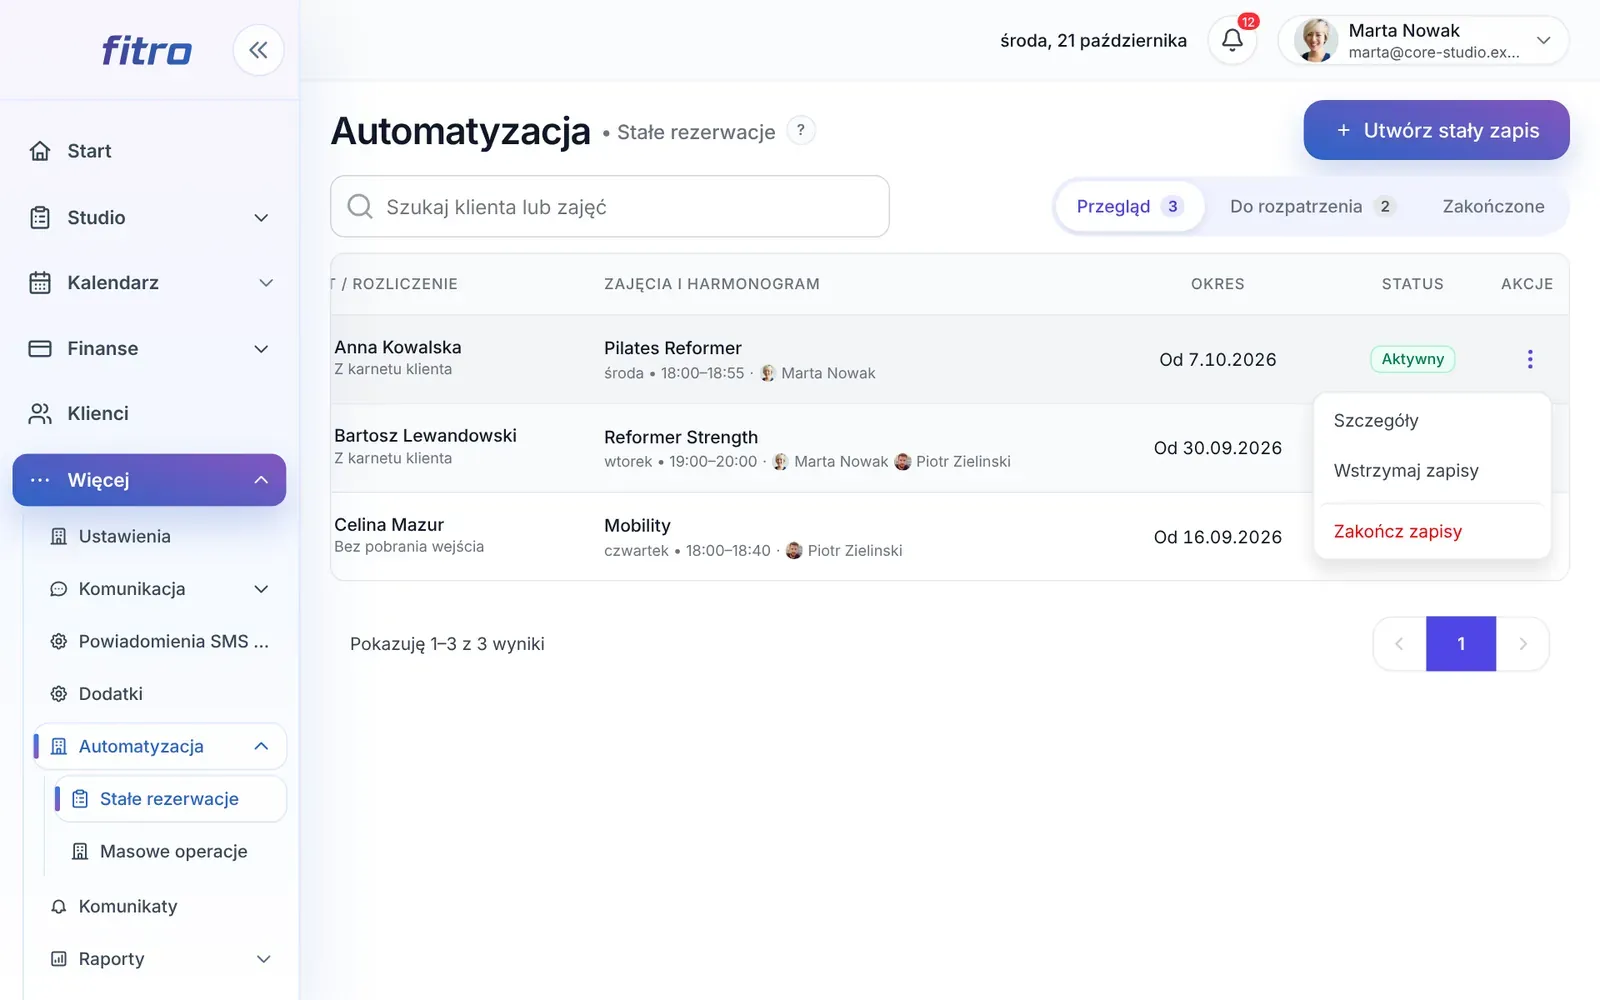Click the Bartosz Lewandowski client name
The width and height of the screenshot is (1600, 1000).
425,436
